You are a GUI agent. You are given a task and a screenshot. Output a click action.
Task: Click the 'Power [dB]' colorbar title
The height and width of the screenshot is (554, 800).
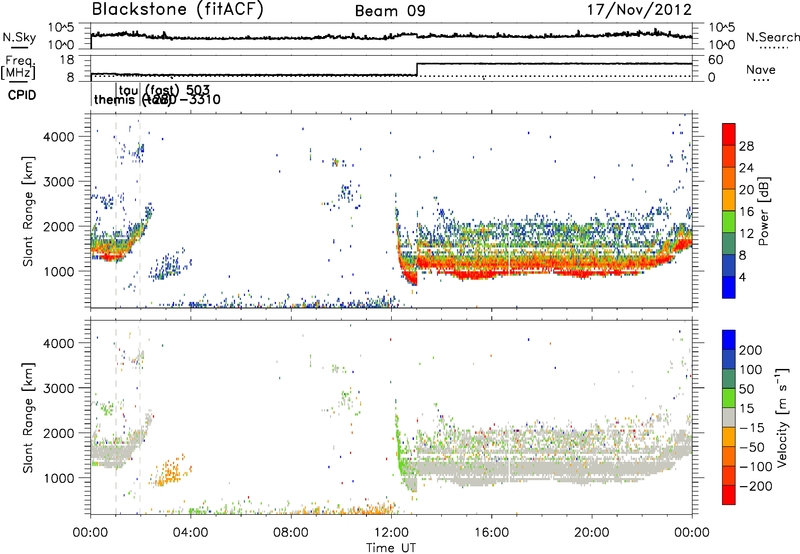point(763,212)
